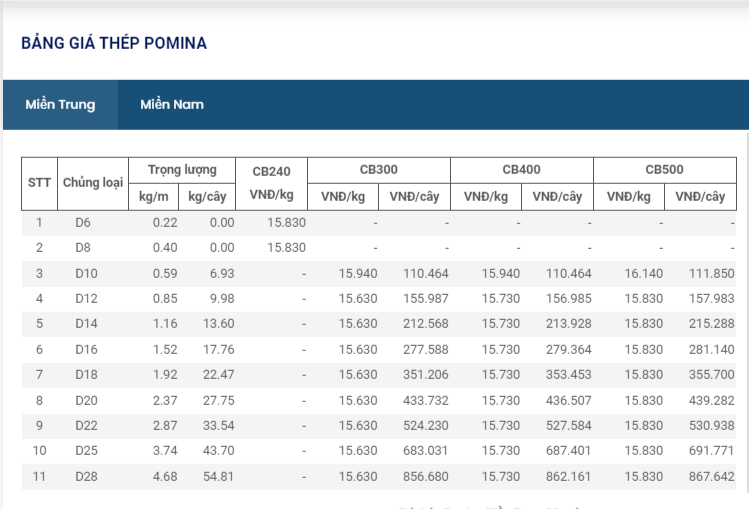
Task: Click the Trọng lượng column header
Action: [x=188, y=170]
